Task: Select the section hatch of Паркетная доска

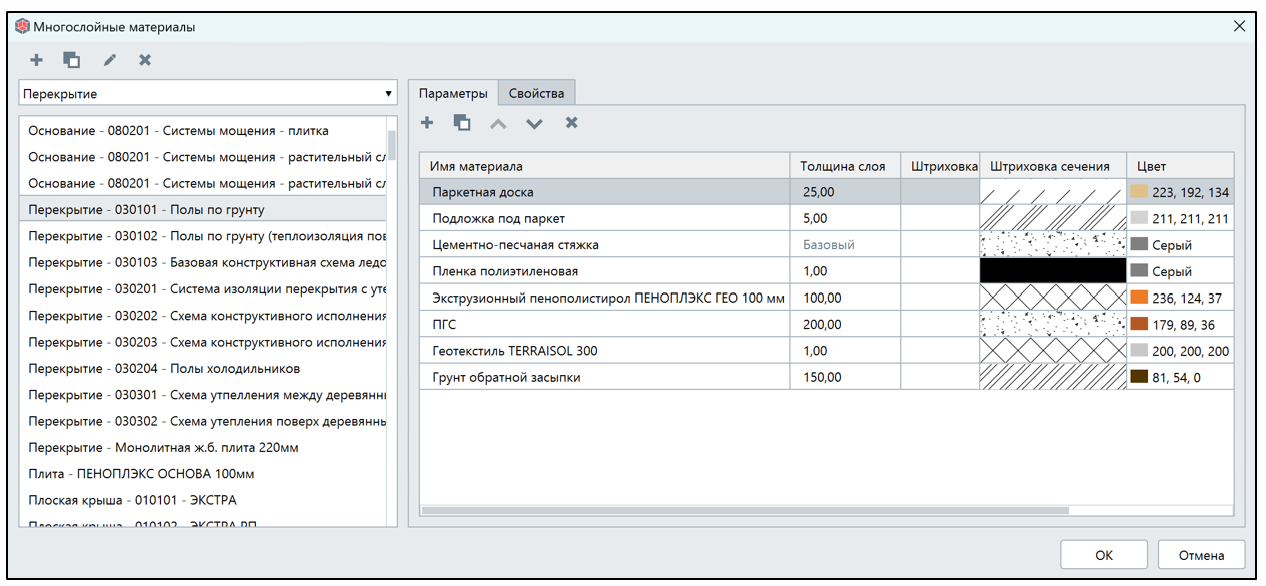Action: point(1052,192)
